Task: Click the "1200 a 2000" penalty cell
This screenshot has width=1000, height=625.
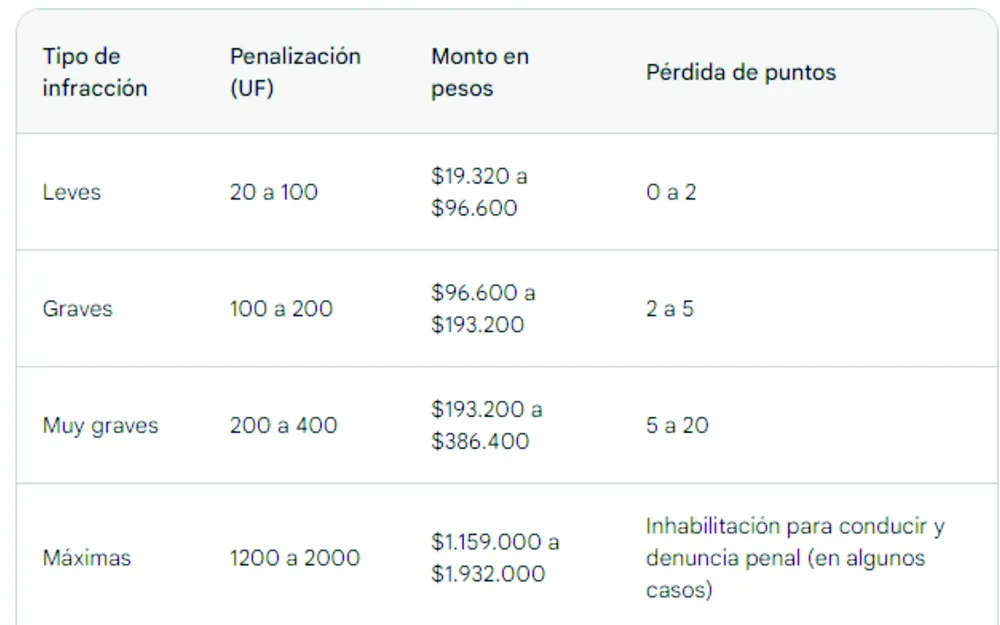Action: (x=295, y=558)
